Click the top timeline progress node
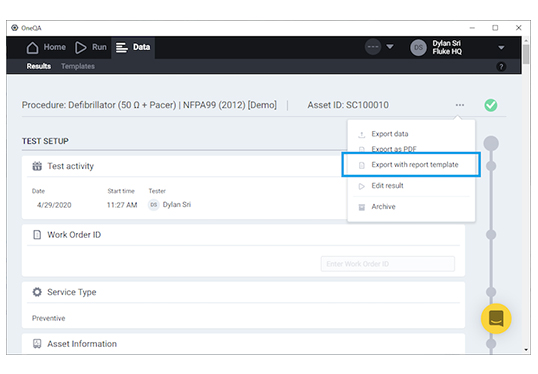538x374 pixels. (491, 143)
